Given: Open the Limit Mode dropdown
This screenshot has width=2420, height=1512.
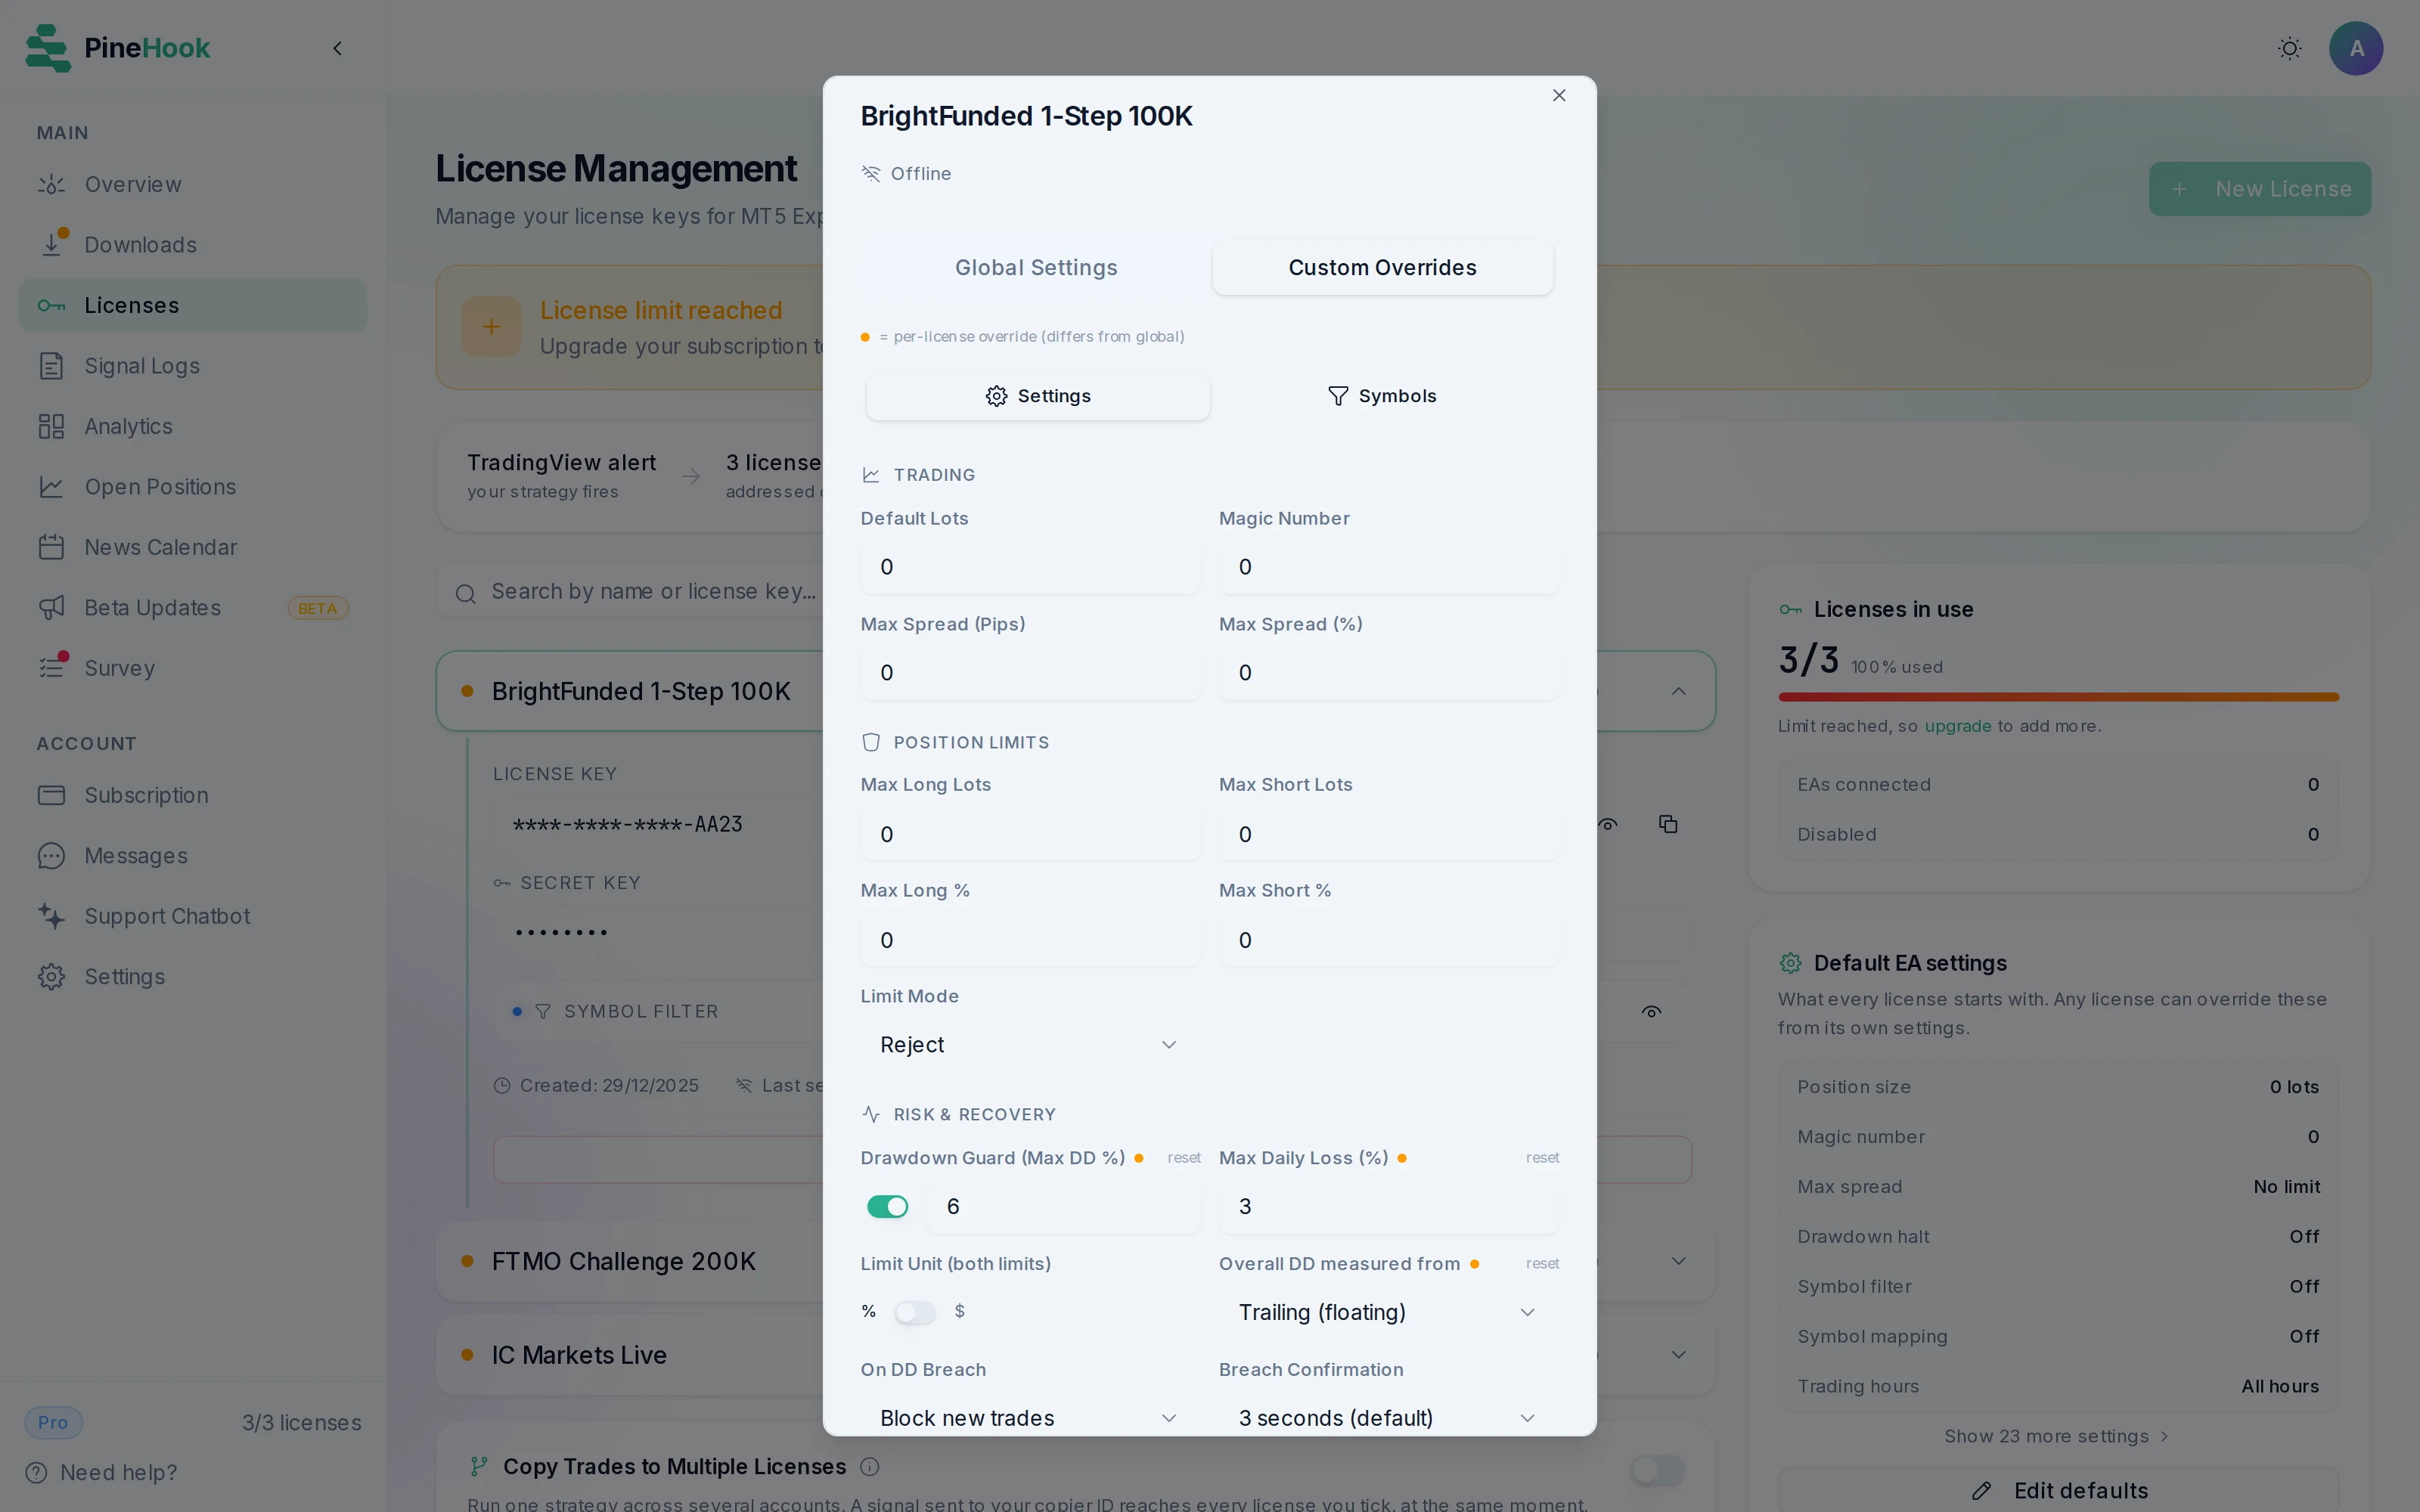Looking at the screenshot, I should (x=1030, y=1045).
